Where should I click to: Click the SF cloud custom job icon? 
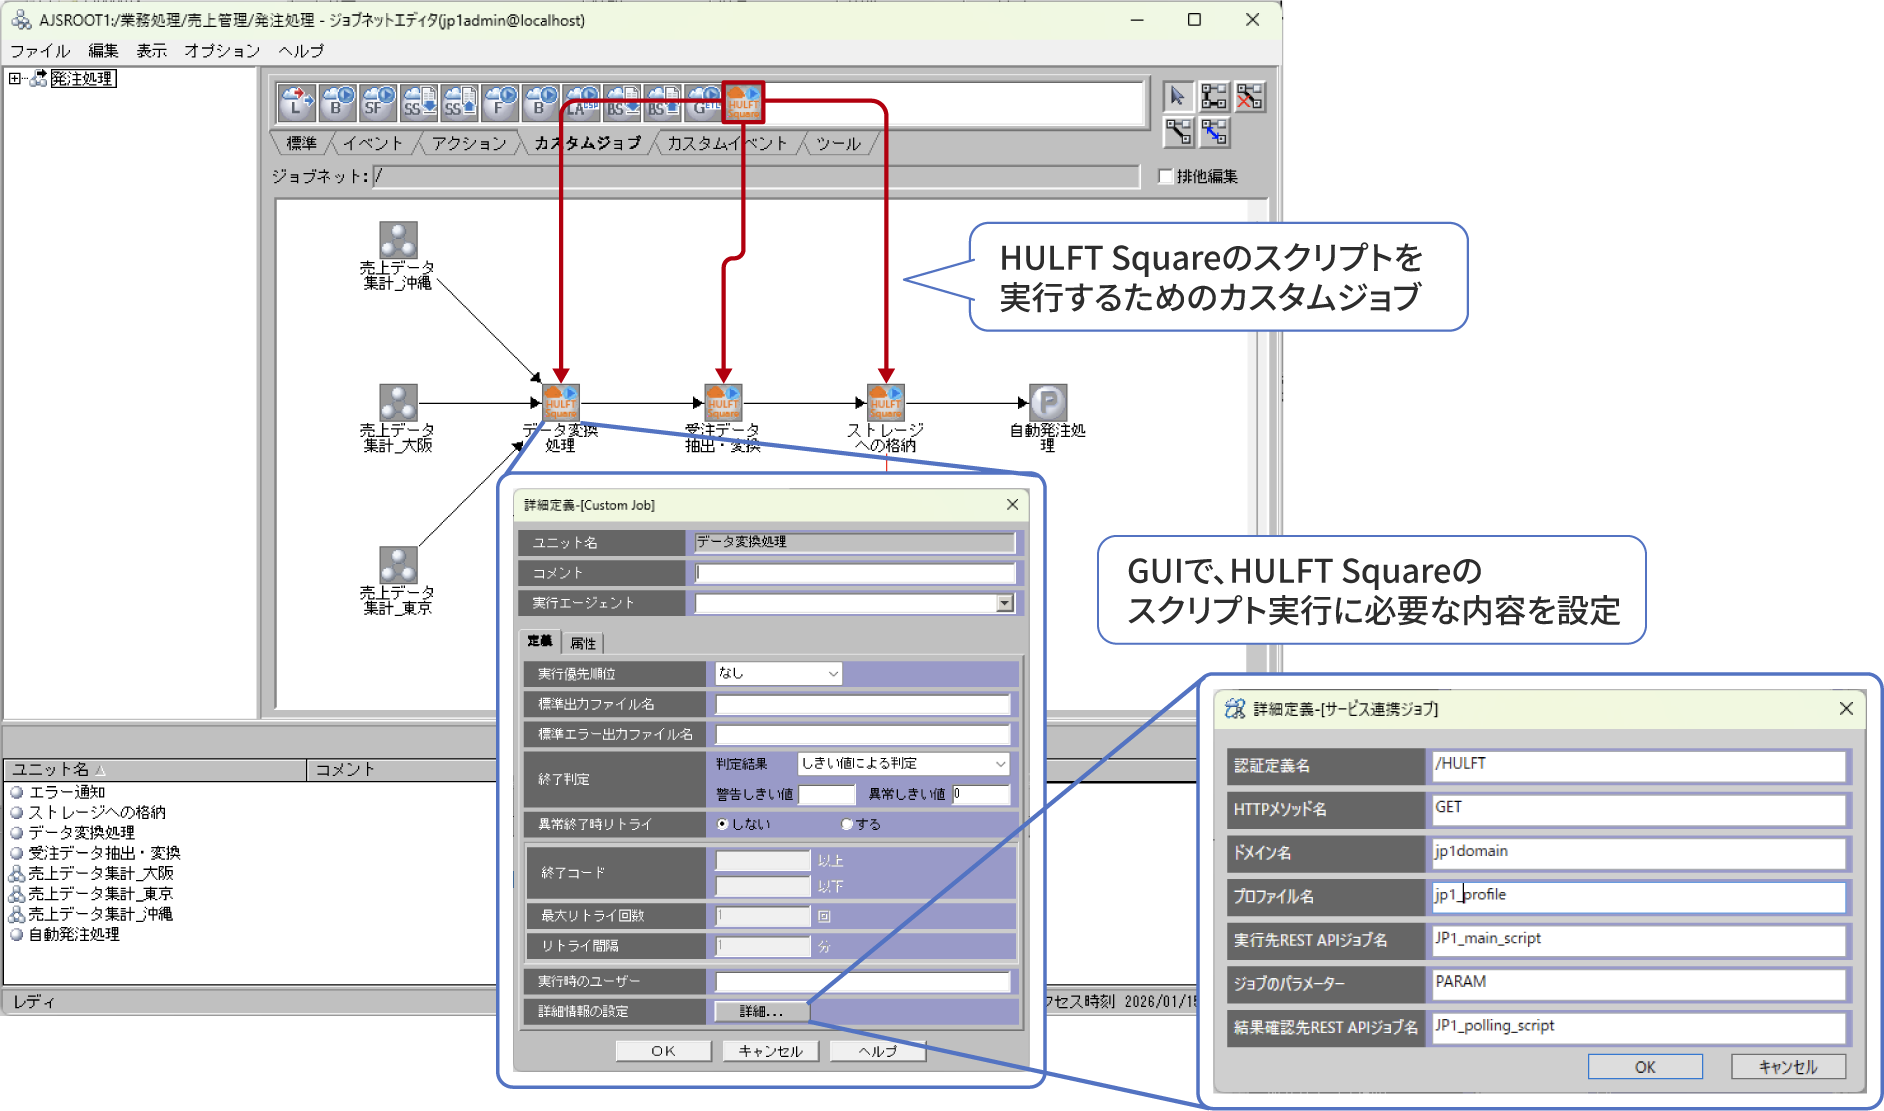377,102
